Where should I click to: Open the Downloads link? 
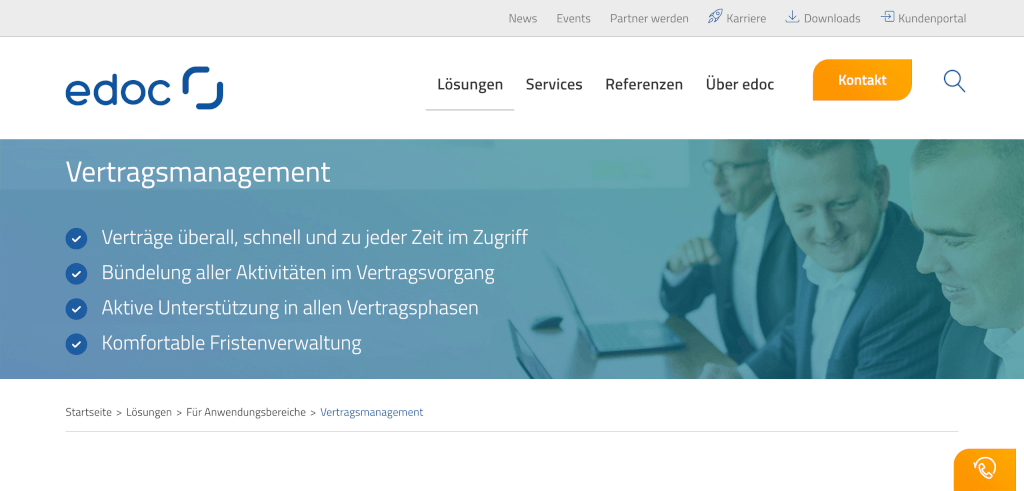(832, 18)
